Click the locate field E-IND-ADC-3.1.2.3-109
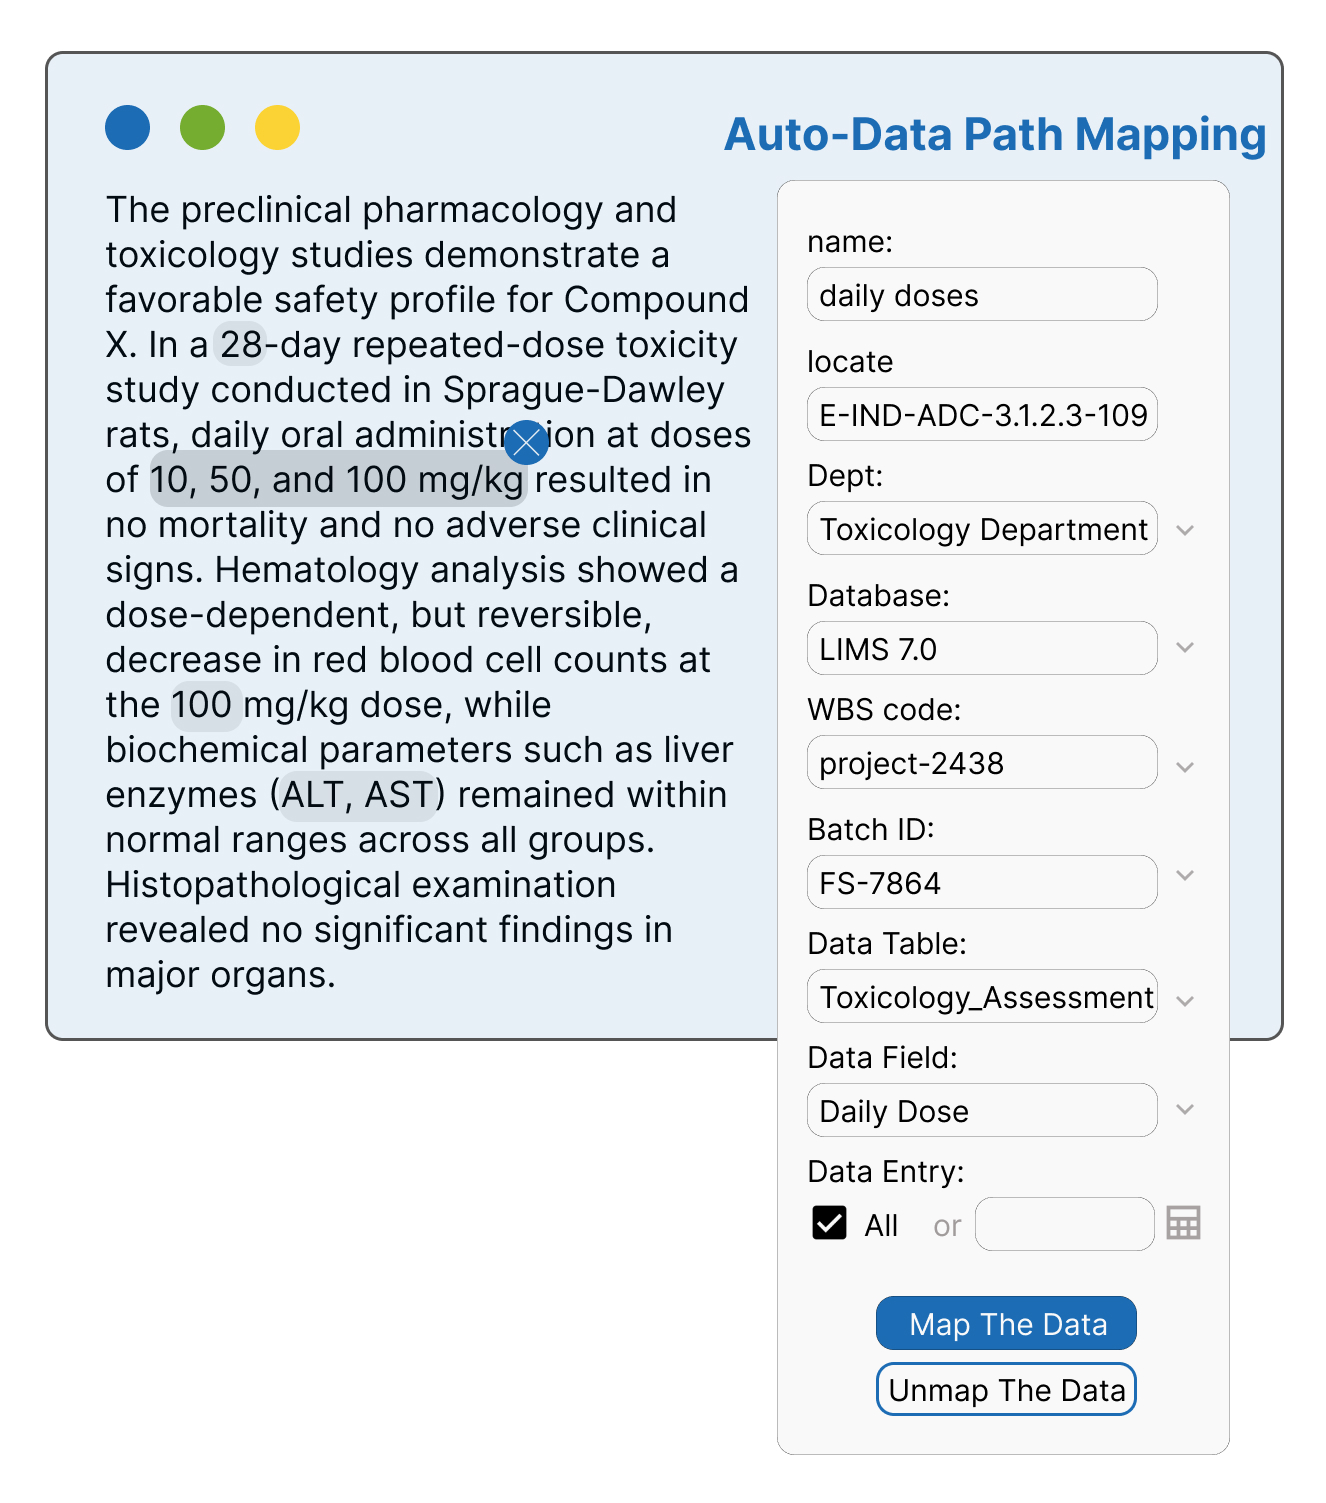1326x1503 pixels. click(x=981, y=415)
